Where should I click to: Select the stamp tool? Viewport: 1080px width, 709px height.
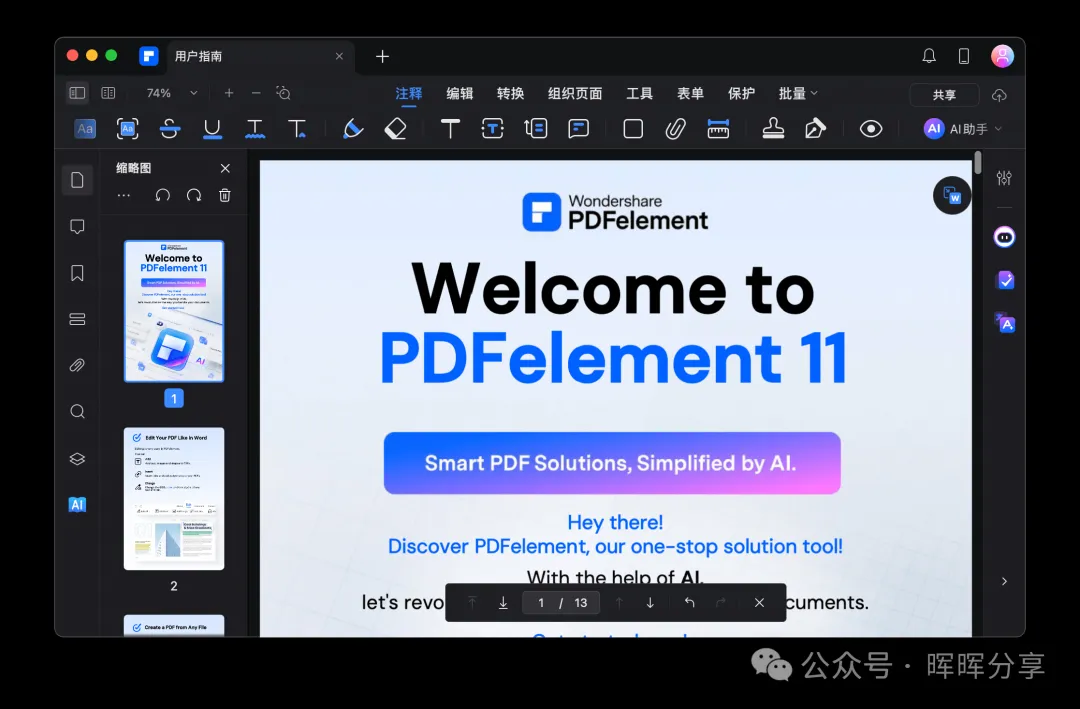773,129
